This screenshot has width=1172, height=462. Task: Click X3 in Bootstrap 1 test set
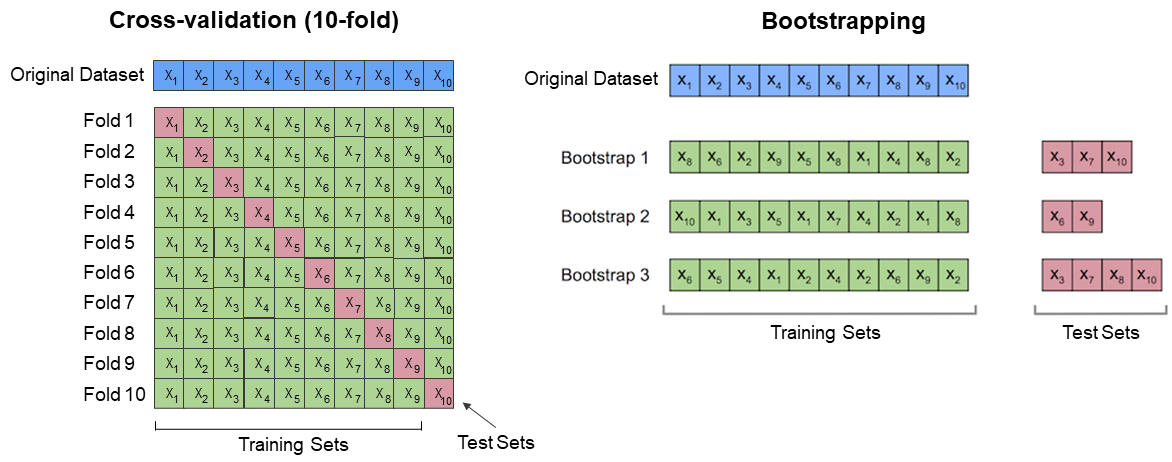[1057, 158]
